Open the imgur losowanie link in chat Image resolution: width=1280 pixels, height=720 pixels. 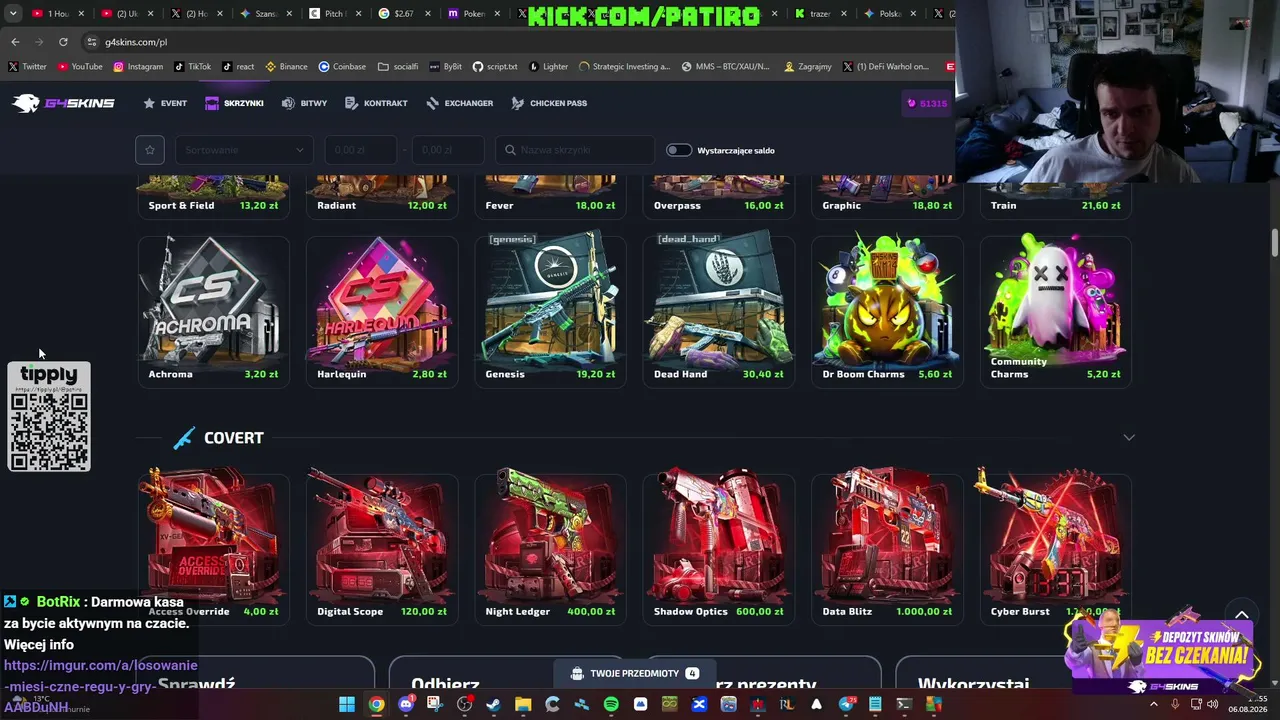click(100, 686)
